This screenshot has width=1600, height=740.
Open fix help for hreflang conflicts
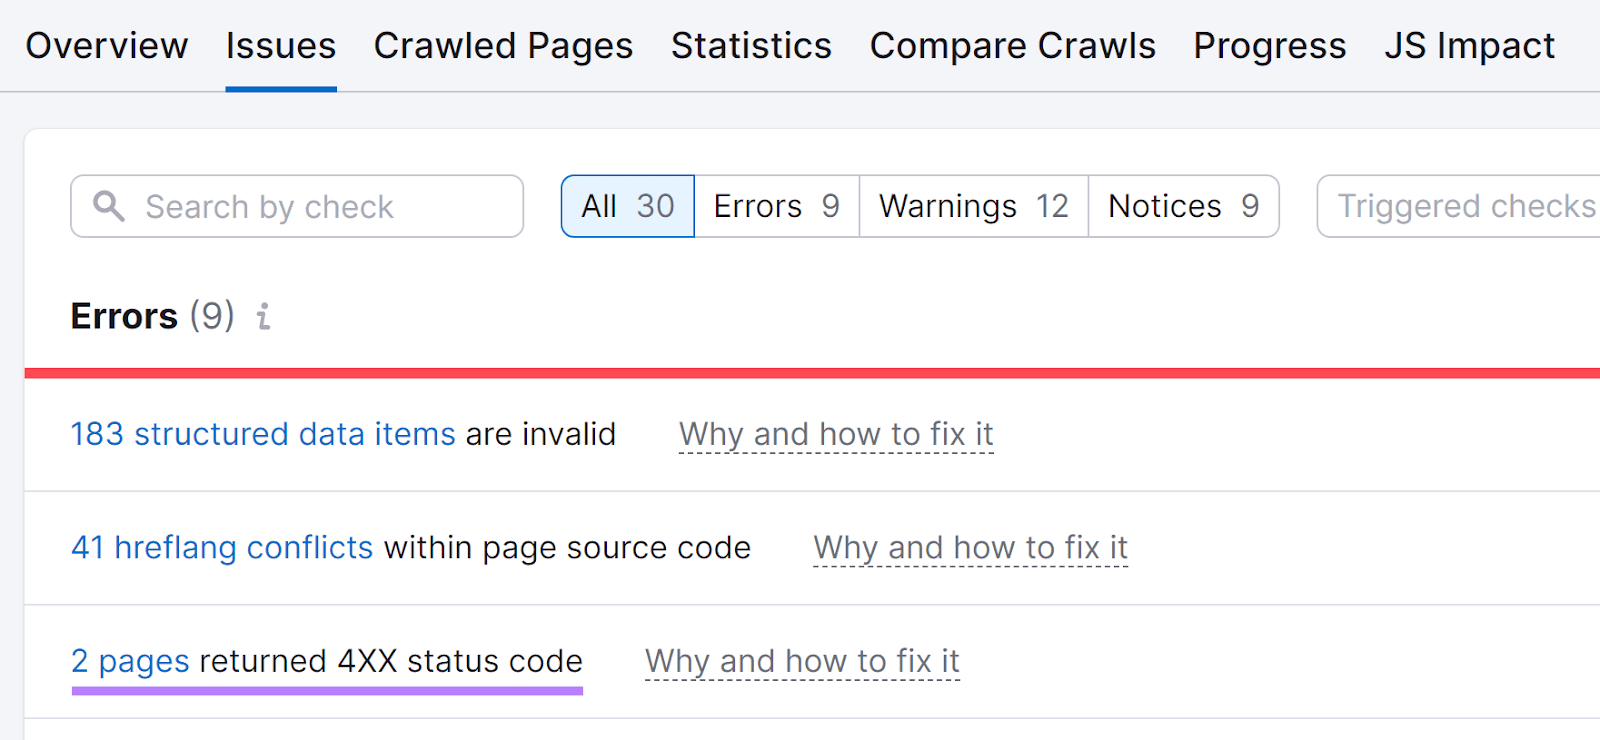point(970,548)
